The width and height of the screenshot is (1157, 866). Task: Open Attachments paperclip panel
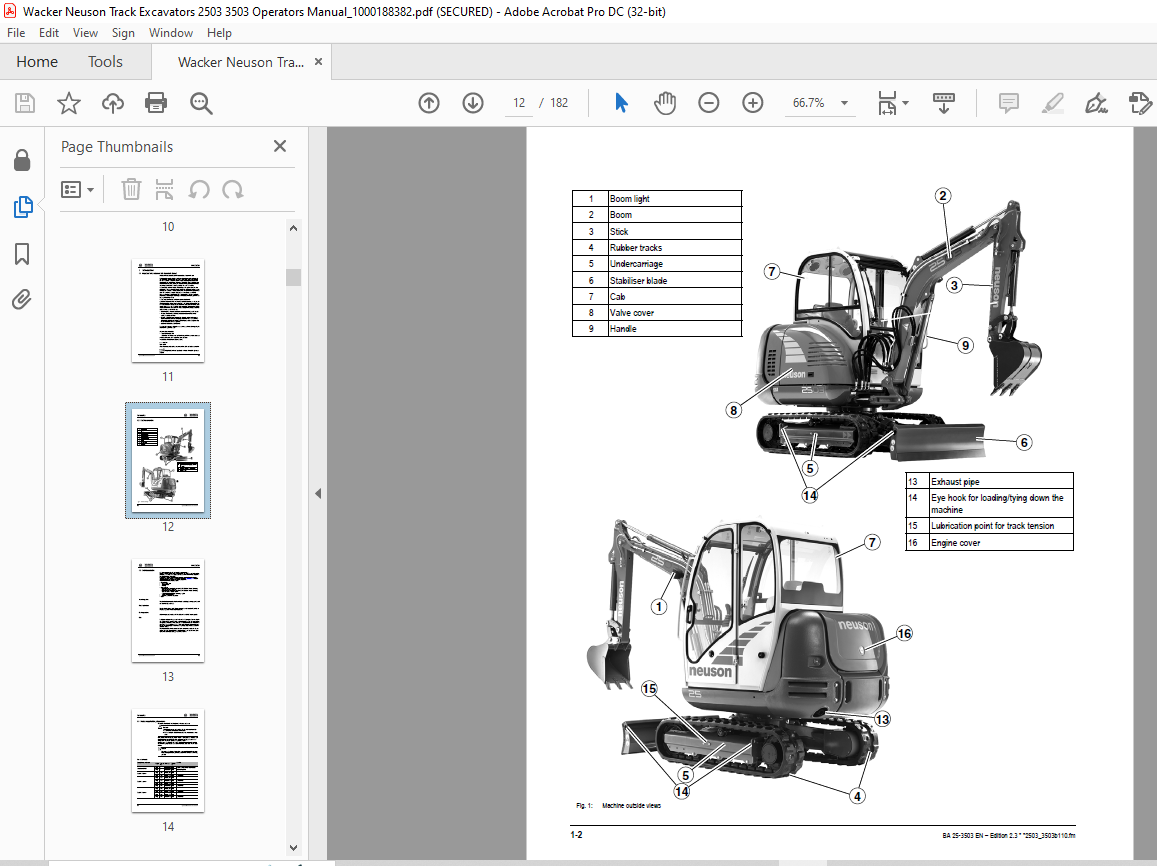21,299
